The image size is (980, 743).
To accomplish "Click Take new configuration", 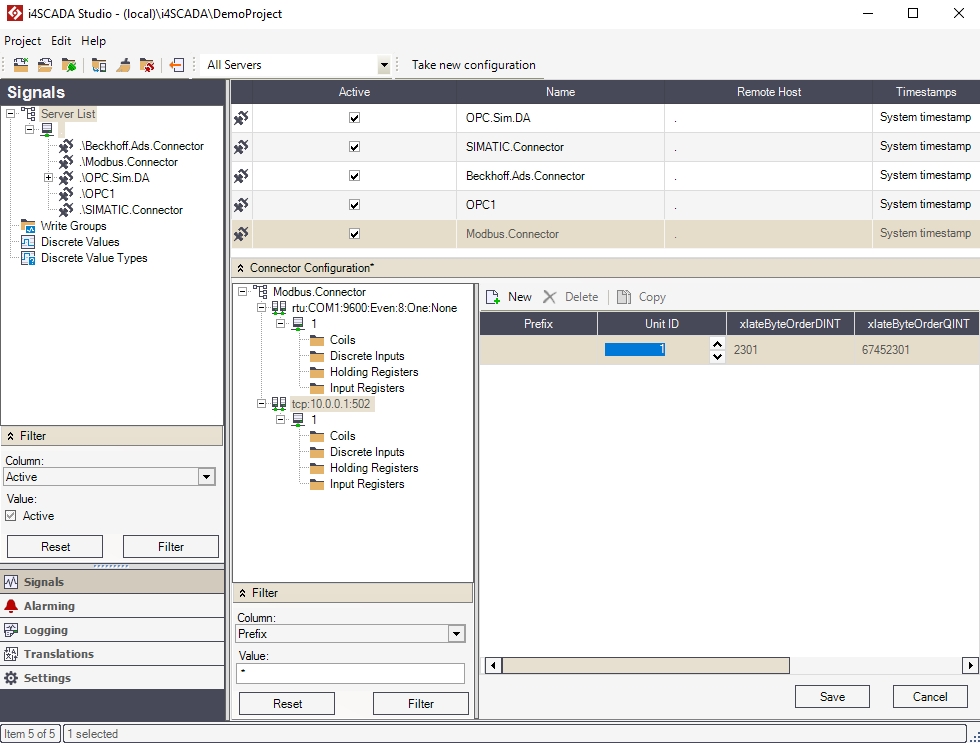I will 473,65.
